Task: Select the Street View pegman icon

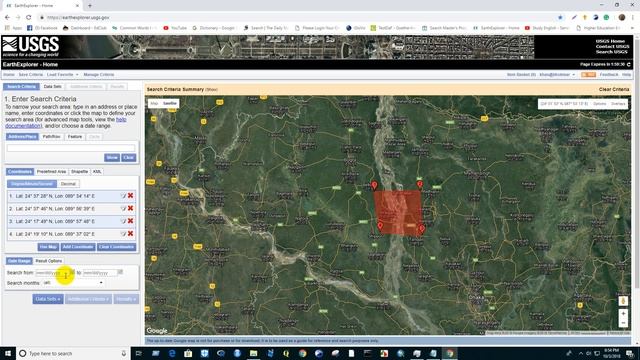Action: 623,301
